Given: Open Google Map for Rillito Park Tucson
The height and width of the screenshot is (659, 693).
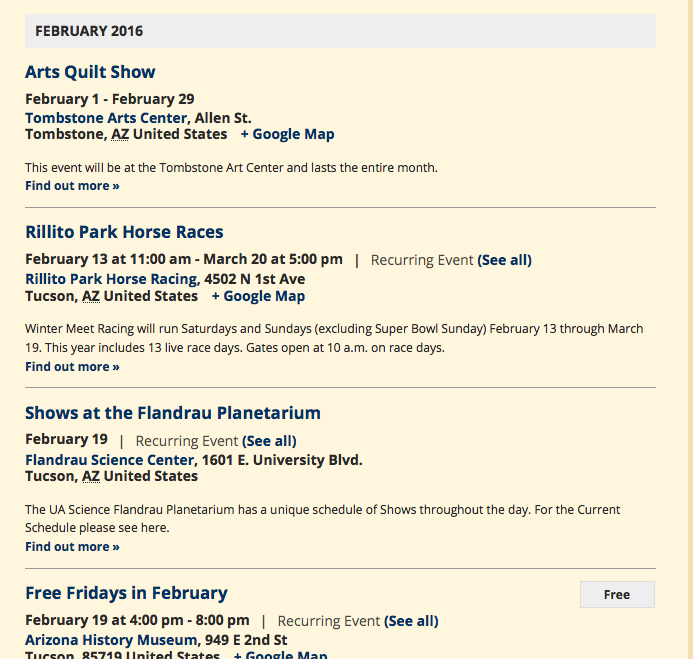Looking at the screenshot, I should pyautogui.click(x=258, y=296).
